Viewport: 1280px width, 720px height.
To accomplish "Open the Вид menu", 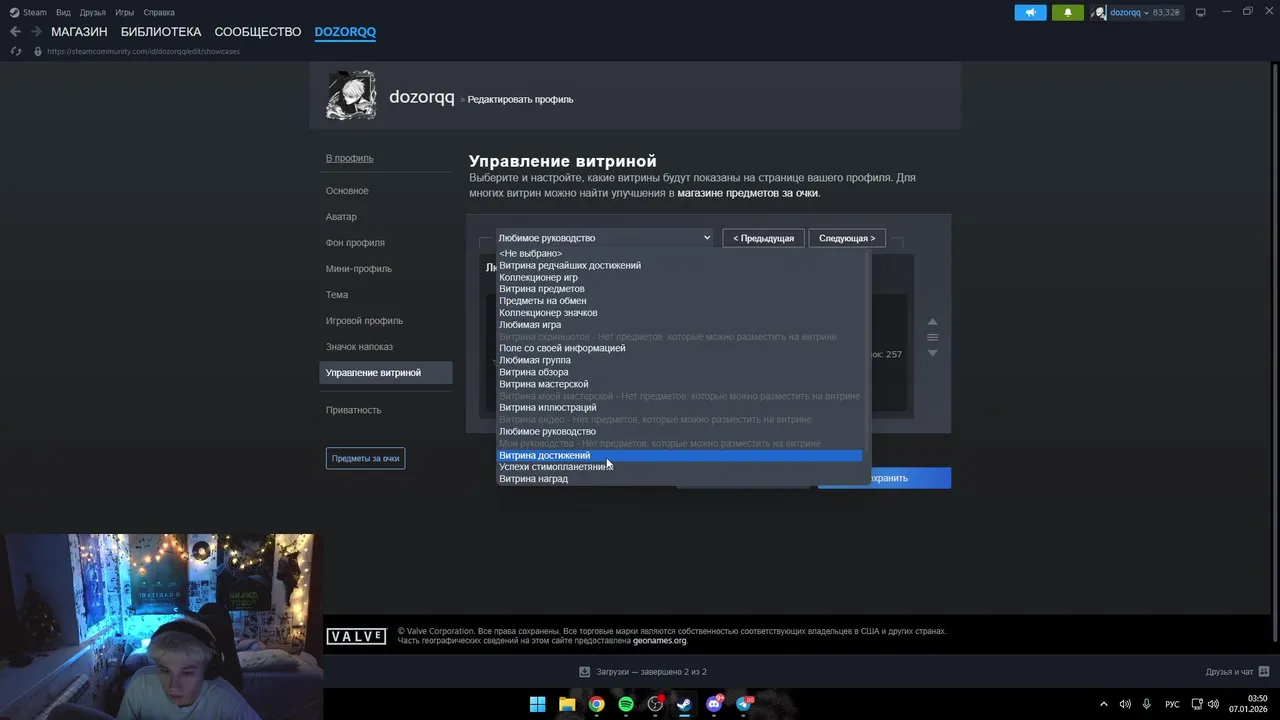I will 63,12.
